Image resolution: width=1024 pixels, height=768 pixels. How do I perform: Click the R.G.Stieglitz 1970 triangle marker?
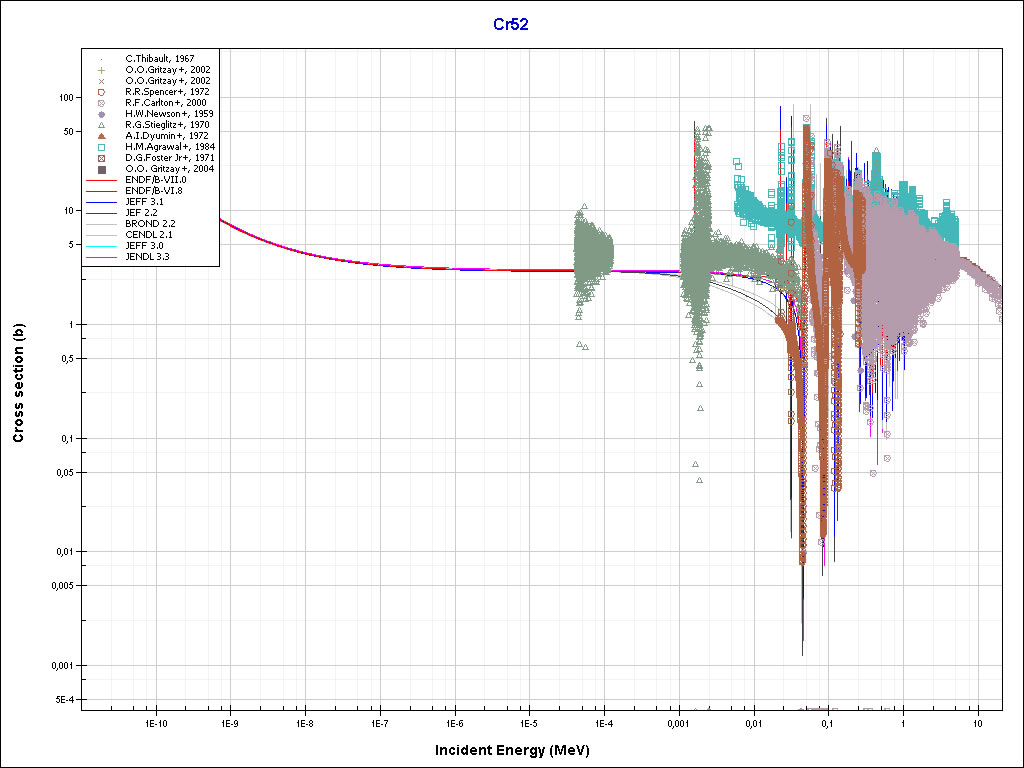click(102, 125)
